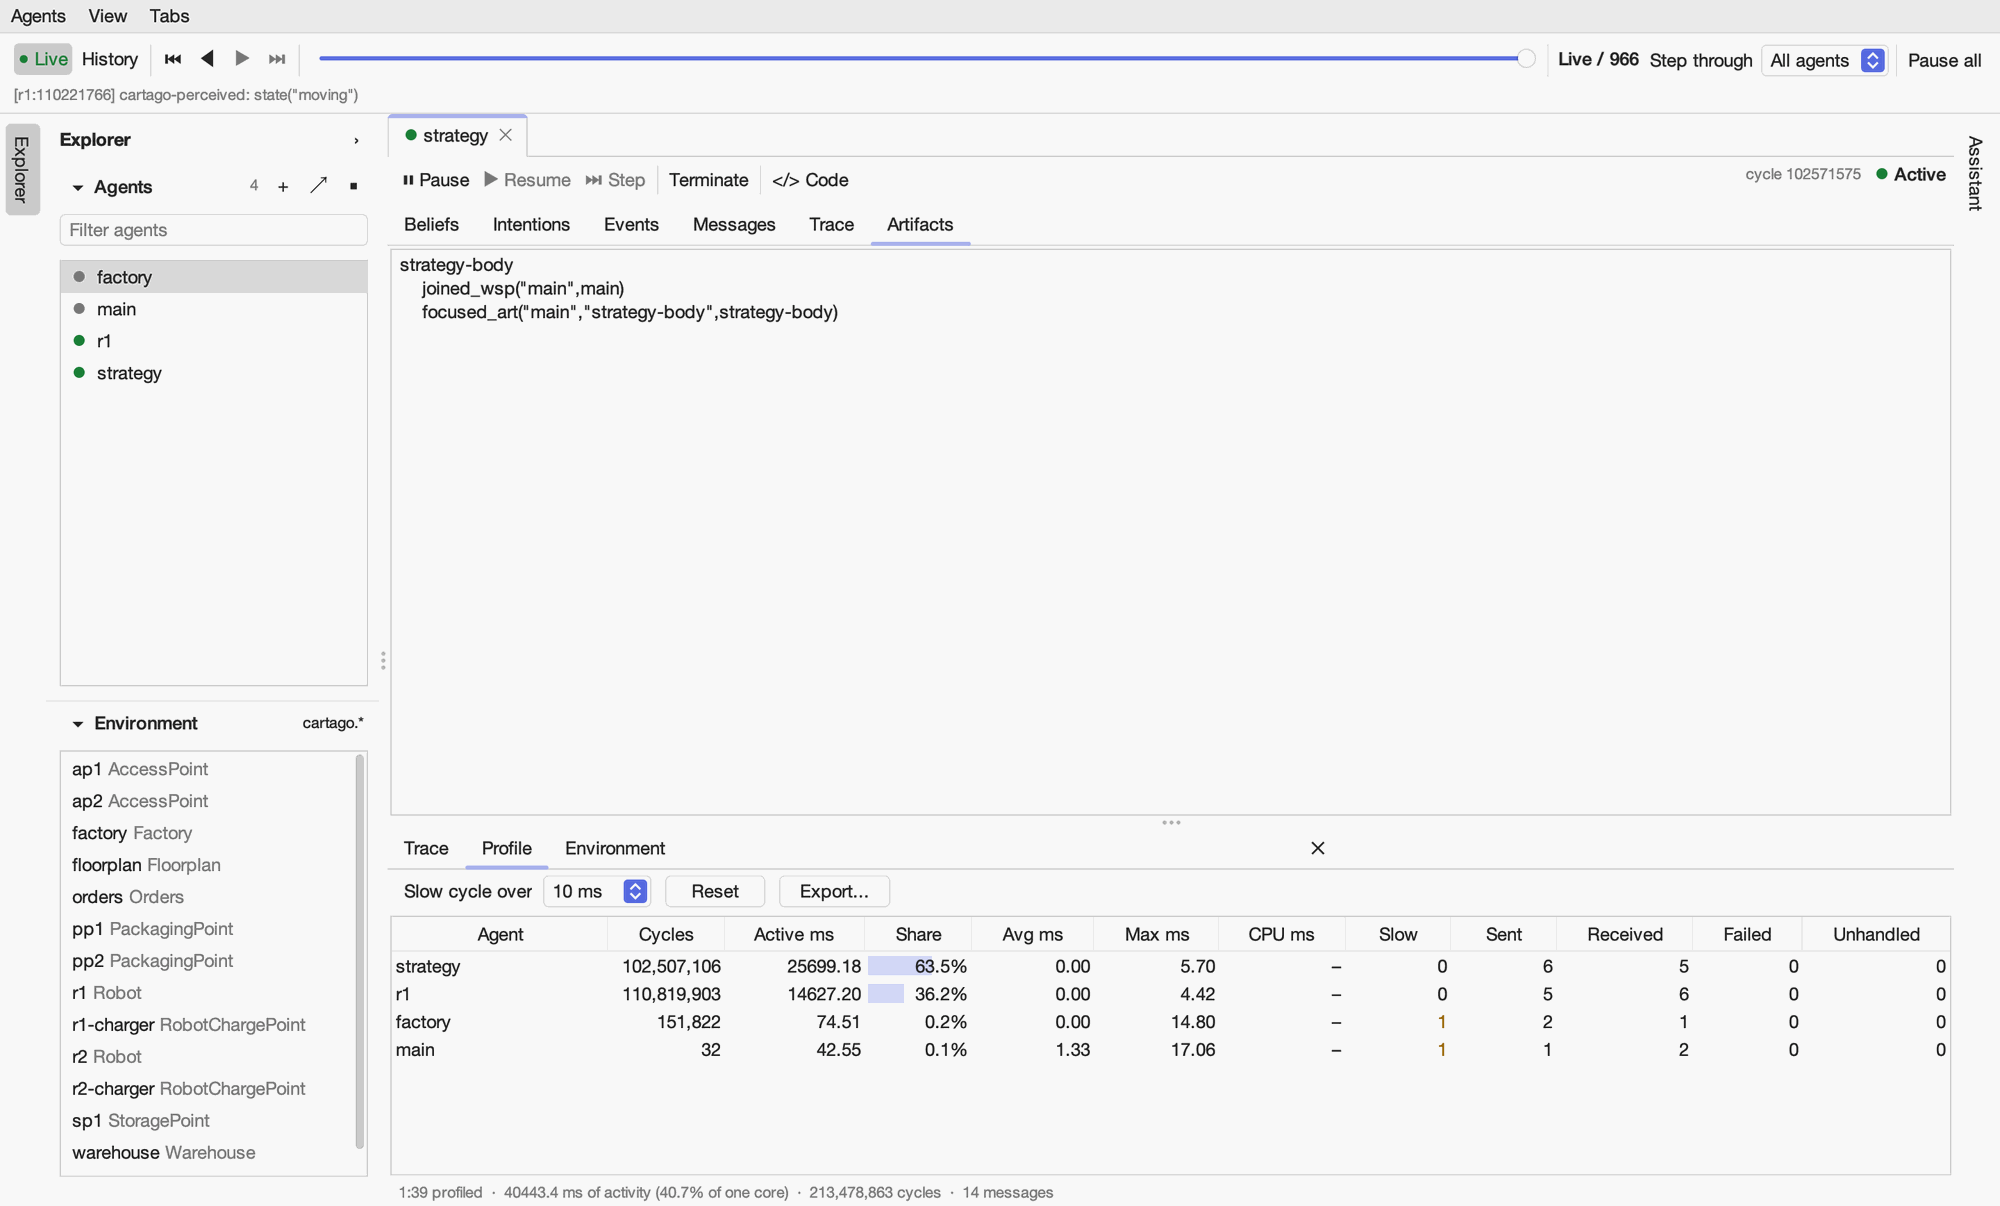Pause the strategy agent

[436, 180]
